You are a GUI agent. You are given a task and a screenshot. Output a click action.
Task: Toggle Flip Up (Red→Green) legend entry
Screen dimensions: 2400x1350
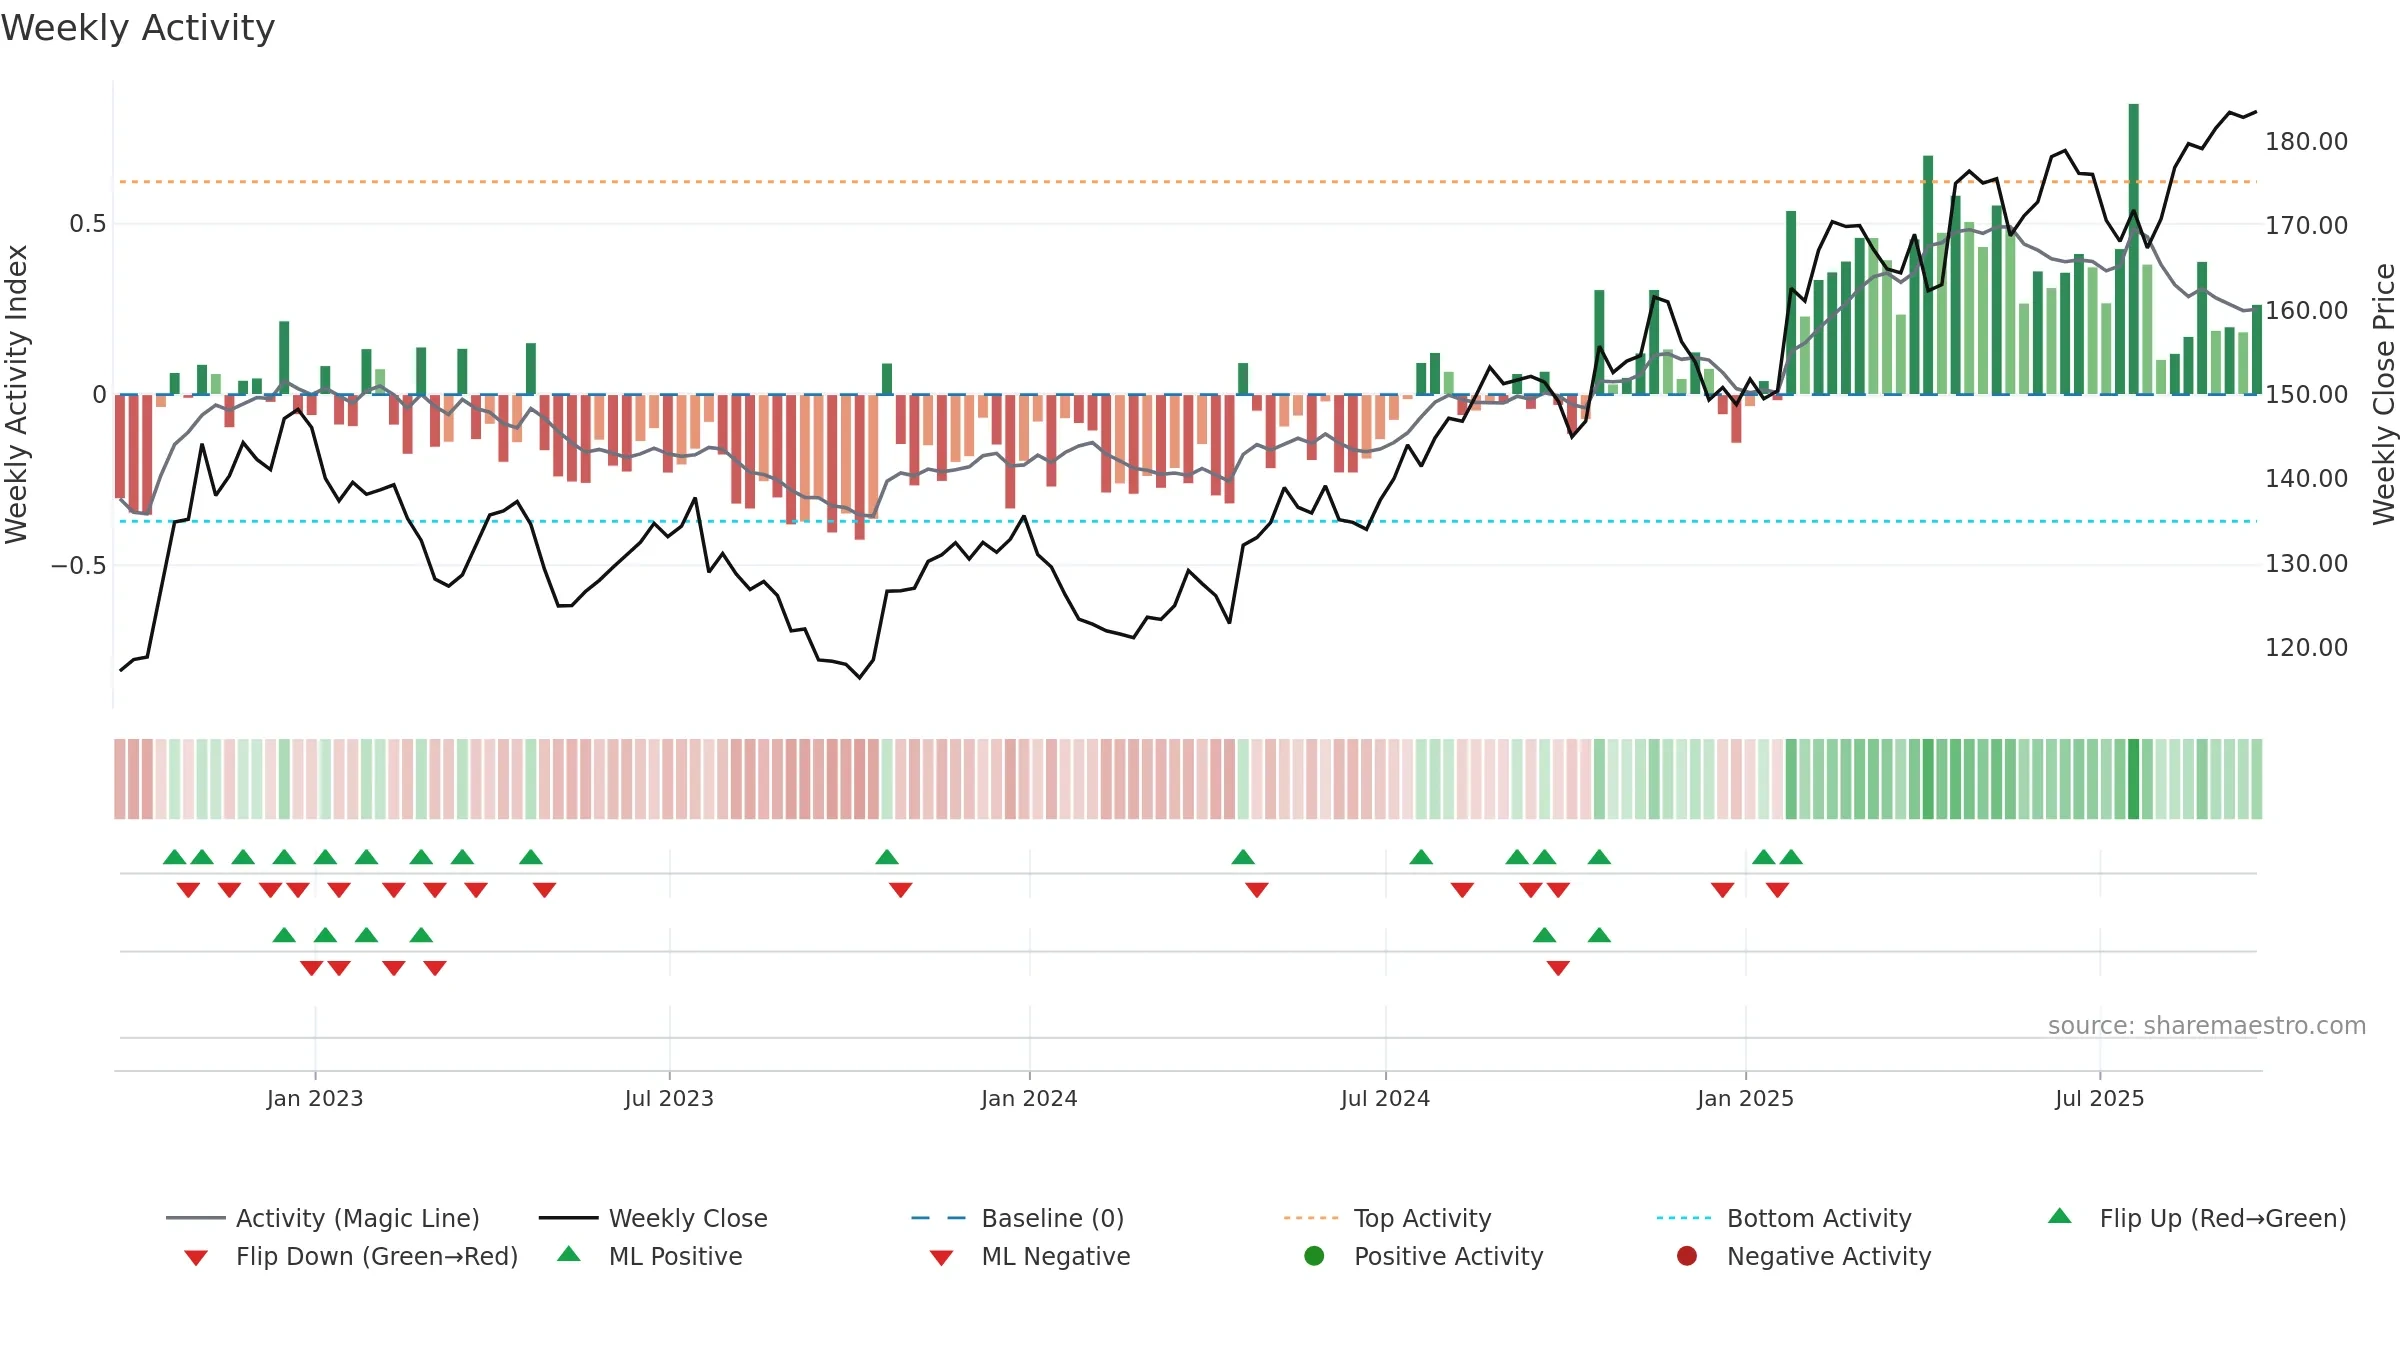[2197, 1218]
